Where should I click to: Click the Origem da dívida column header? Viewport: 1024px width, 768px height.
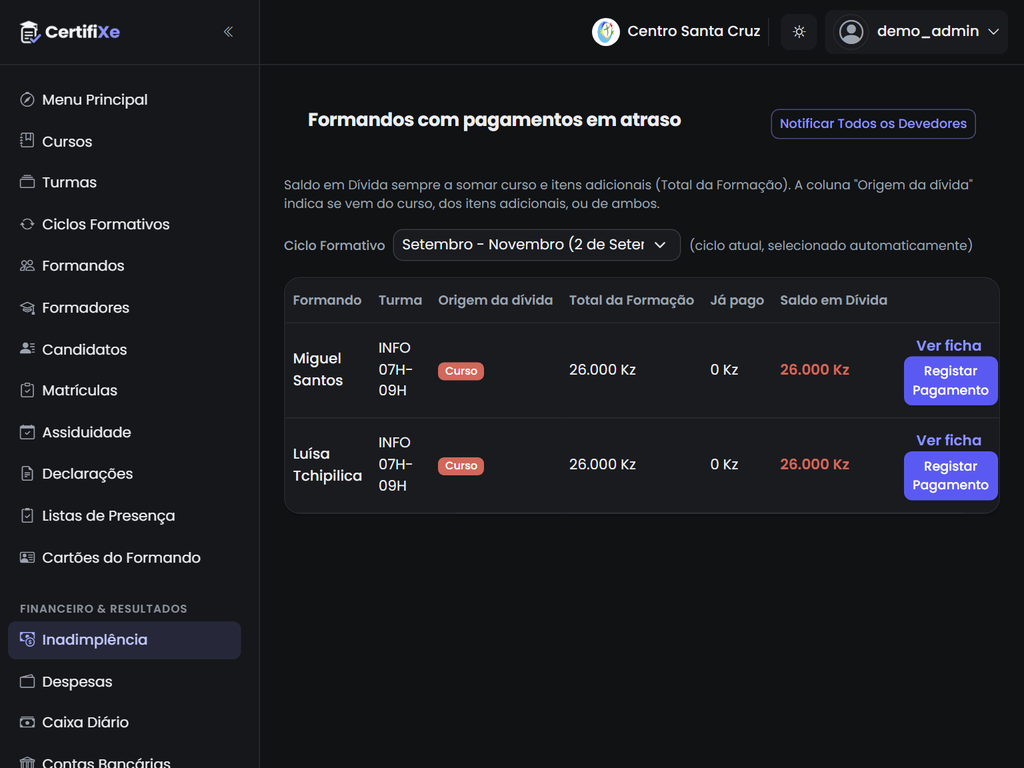tap(495, 300)
